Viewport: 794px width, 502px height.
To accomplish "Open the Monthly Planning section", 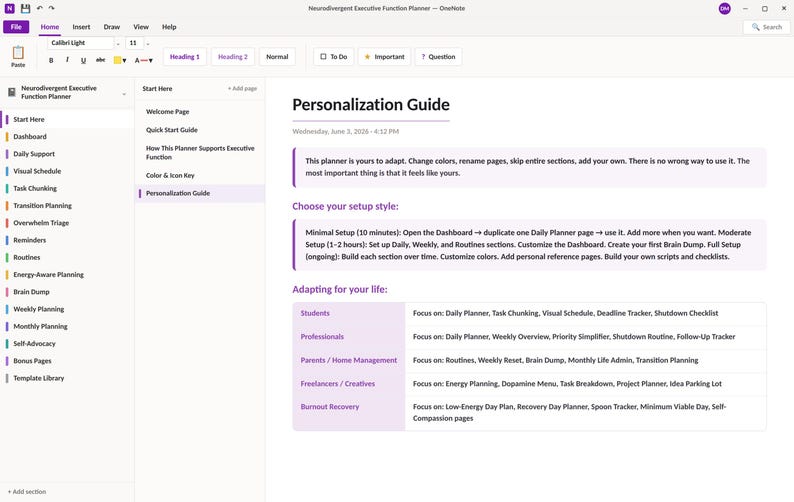I will (x=67, y=326).
